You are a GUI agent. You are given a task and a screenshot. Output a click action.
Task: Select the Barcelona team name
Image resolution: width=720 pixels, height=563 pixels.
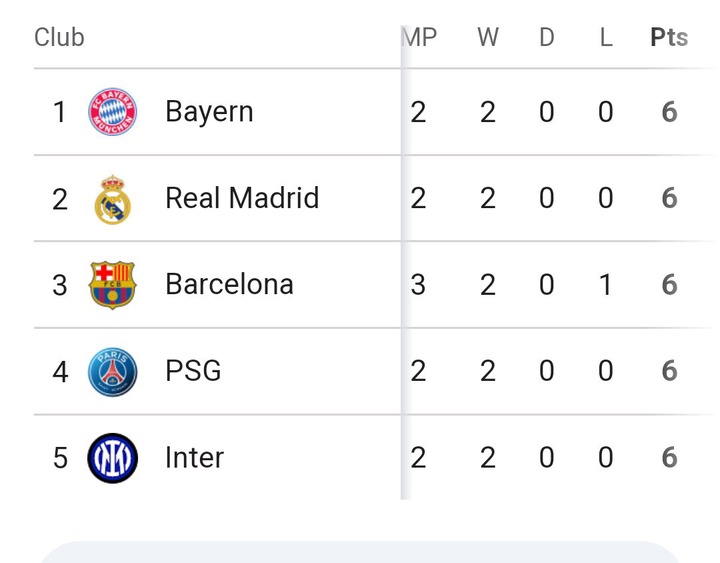click(x=229, y=285)
